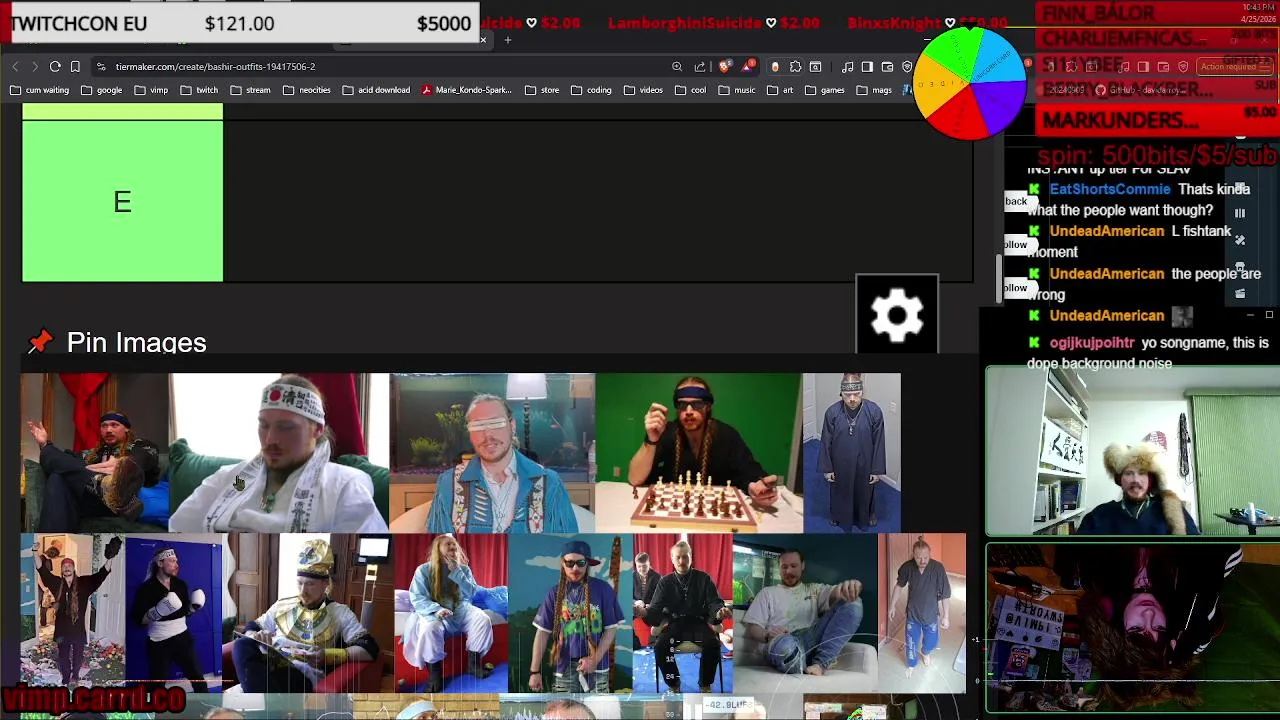Pick the blue robe red chair image
Image resolution: width=1280 pixels, height=720 pixels.
click(x=451, y=613)
